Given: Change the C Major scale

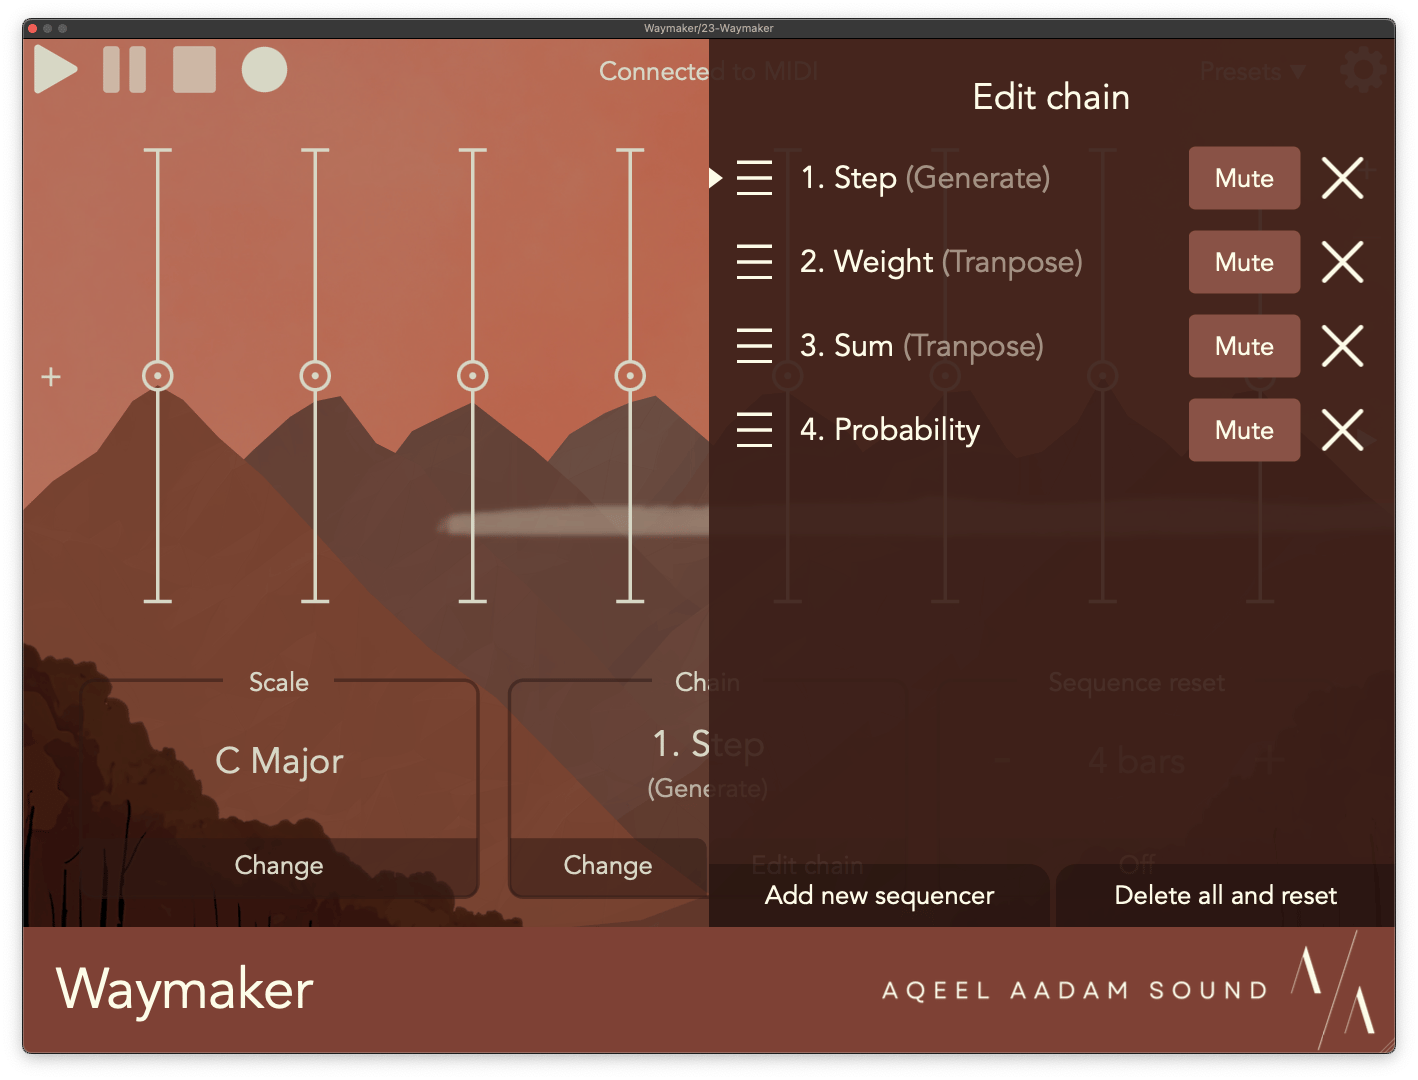Looking at the screenshot, I should (x=278, y=865).
